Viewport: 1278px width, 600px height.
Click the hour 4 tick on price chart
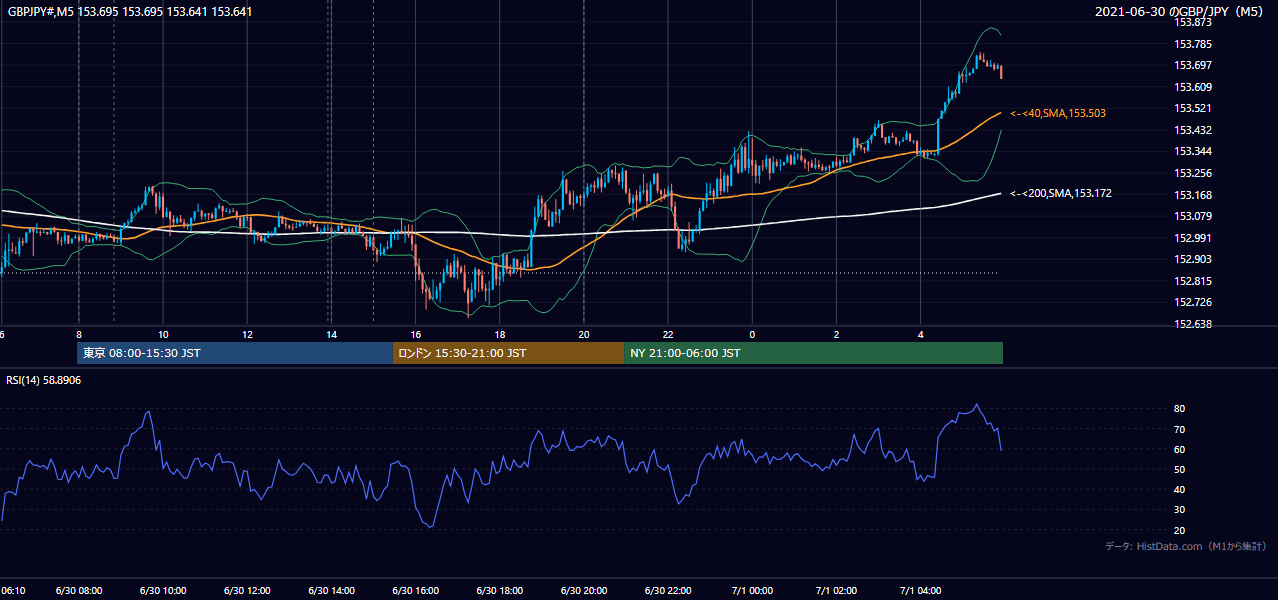click(921, 335)
